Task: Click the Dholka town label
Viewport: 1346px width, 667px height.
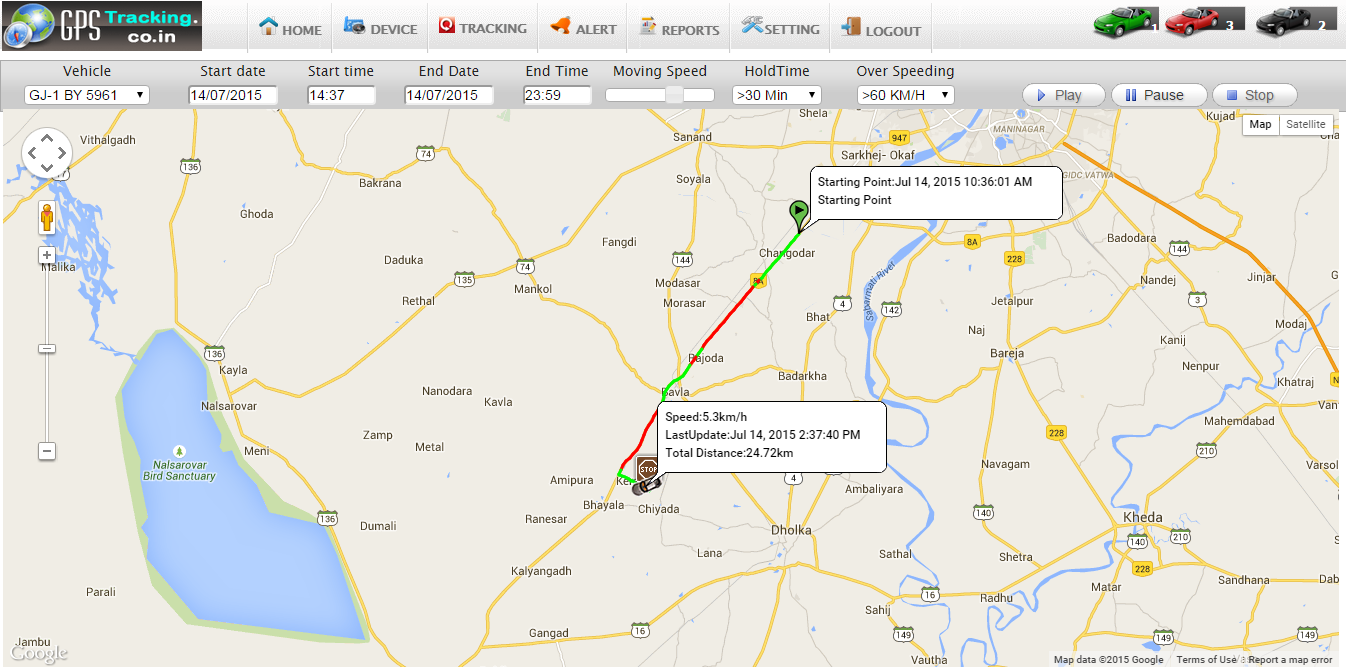Action: tap(791, 529)
